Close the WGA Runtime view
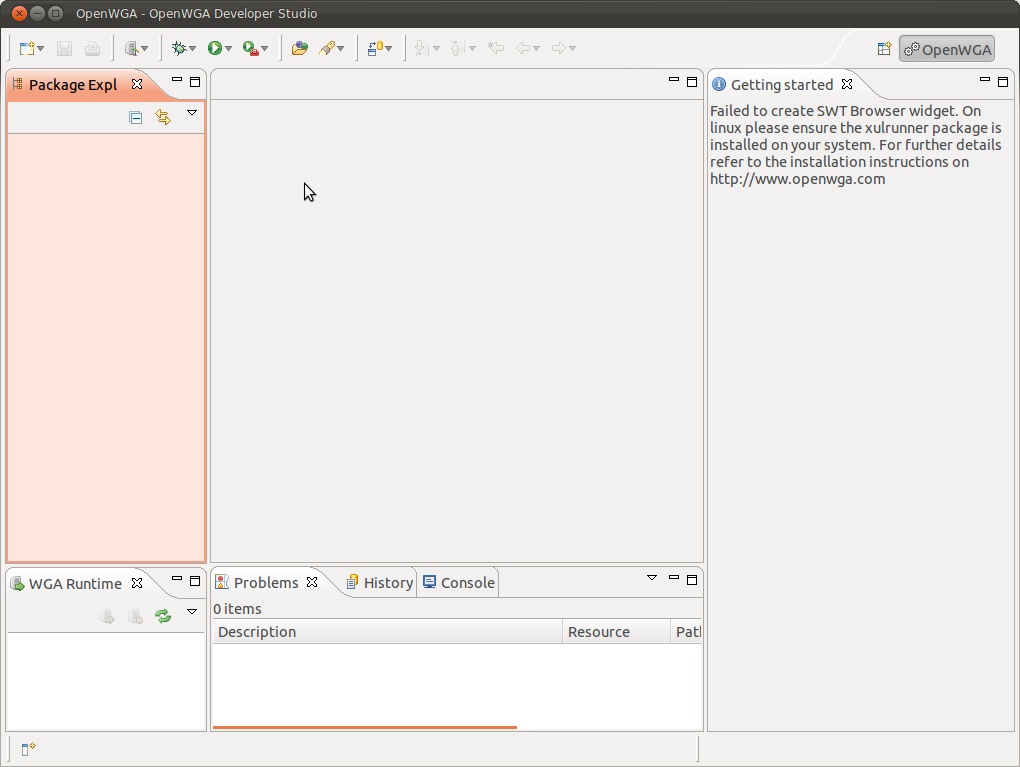The height and width of the screenshot is (767, 1020). click(137, 583)
